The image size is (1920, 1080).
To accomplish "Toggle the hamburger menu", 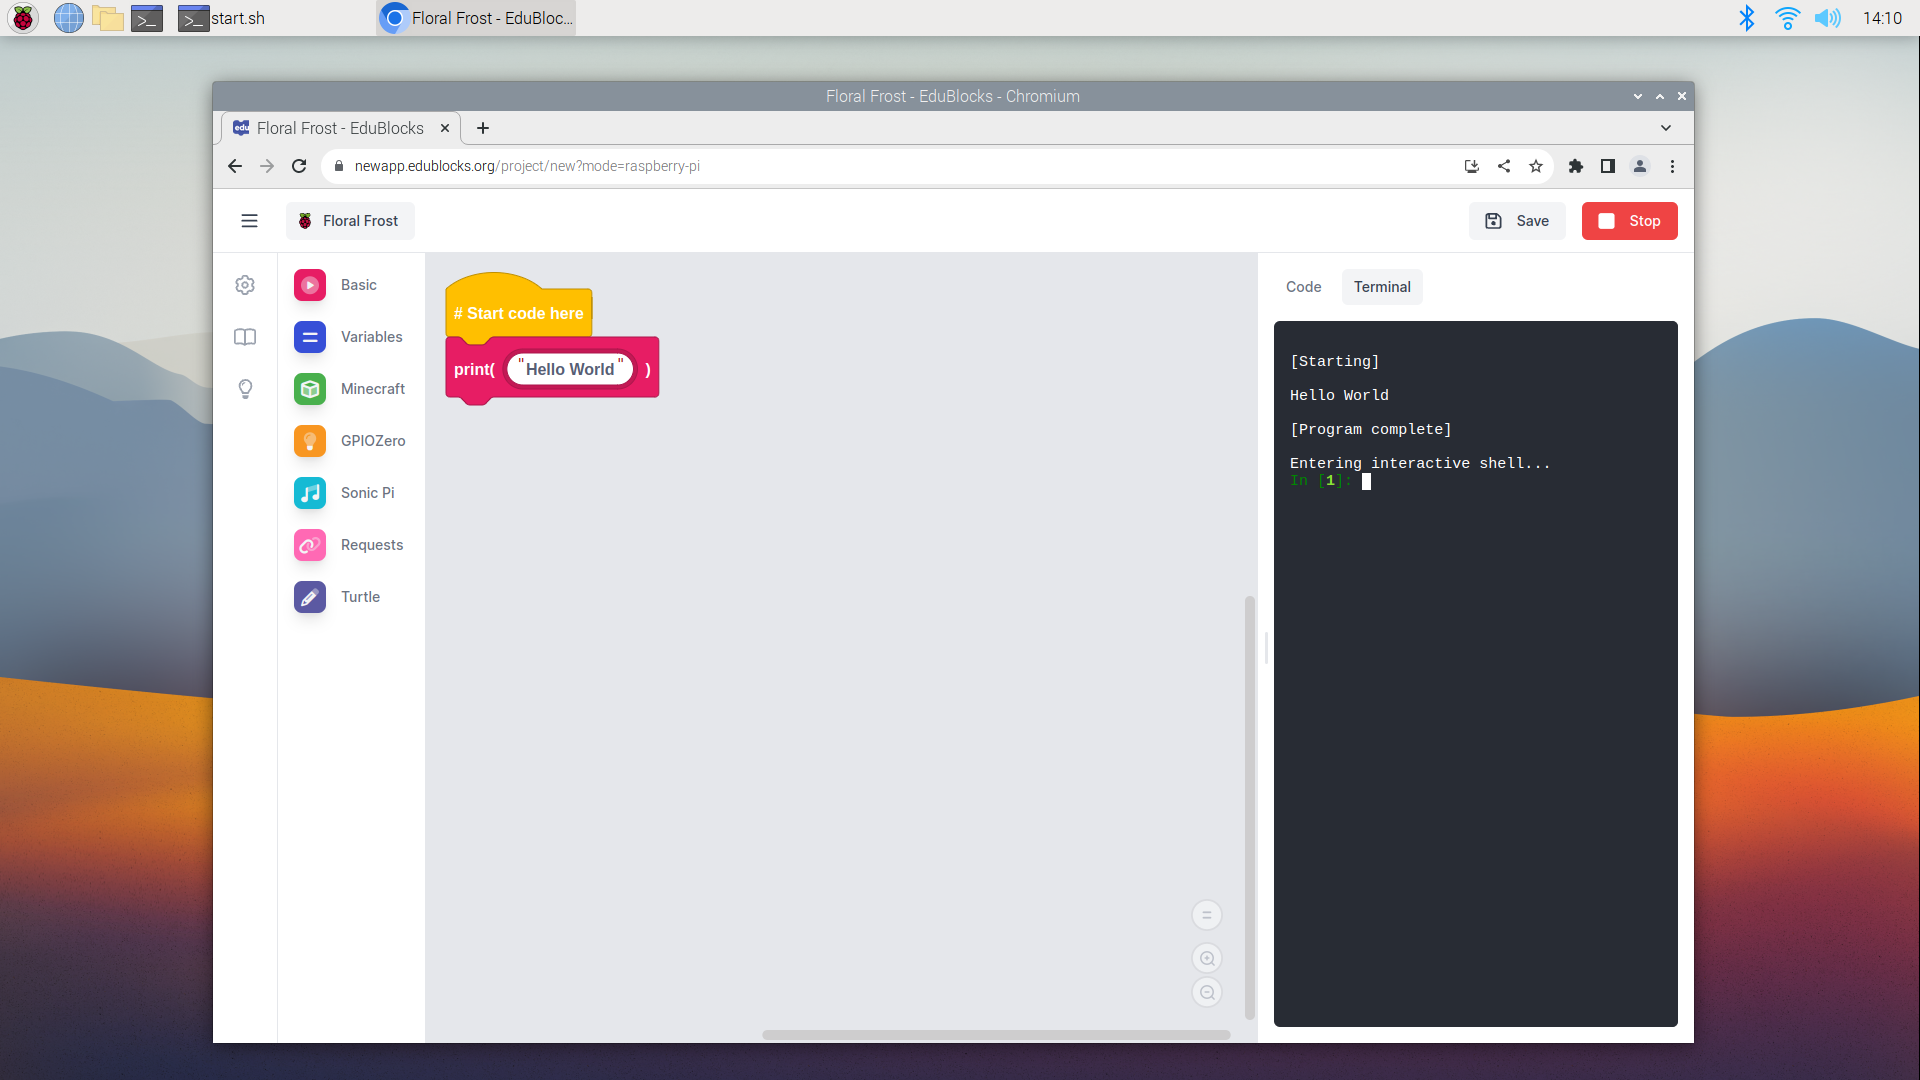I will 249,221.
